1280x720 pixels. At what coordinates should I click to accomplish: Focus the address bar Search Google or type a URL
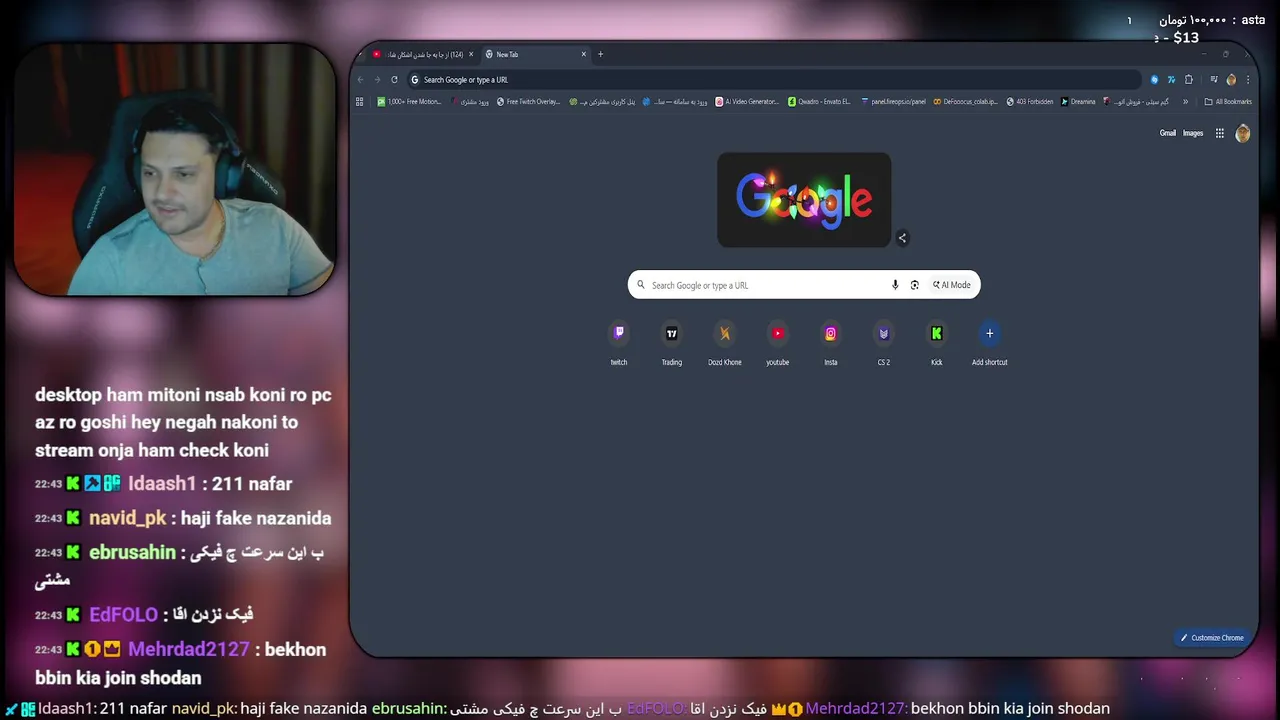point(775,80)
